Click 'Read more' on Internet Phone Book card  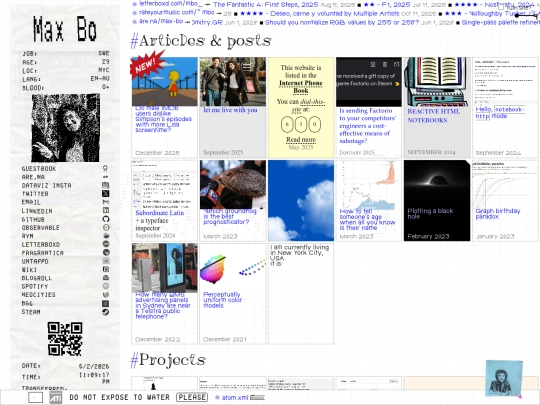pyautogui.click(x=301, y=139)
